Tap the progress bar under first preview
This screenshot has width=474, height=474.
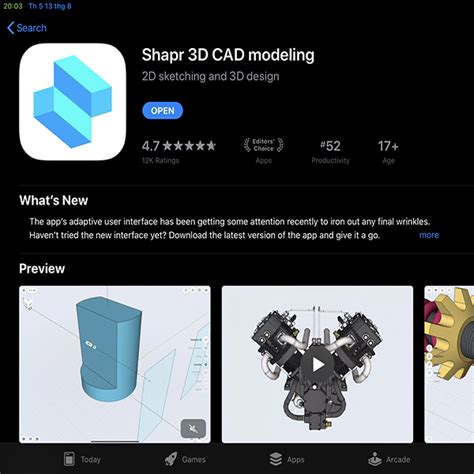click(115, 442)
